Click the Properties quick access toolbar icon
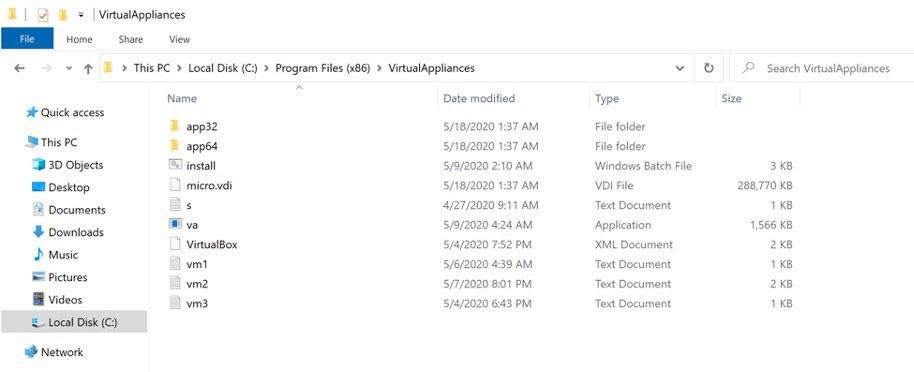The image size is (914, 372). (43, 15)
